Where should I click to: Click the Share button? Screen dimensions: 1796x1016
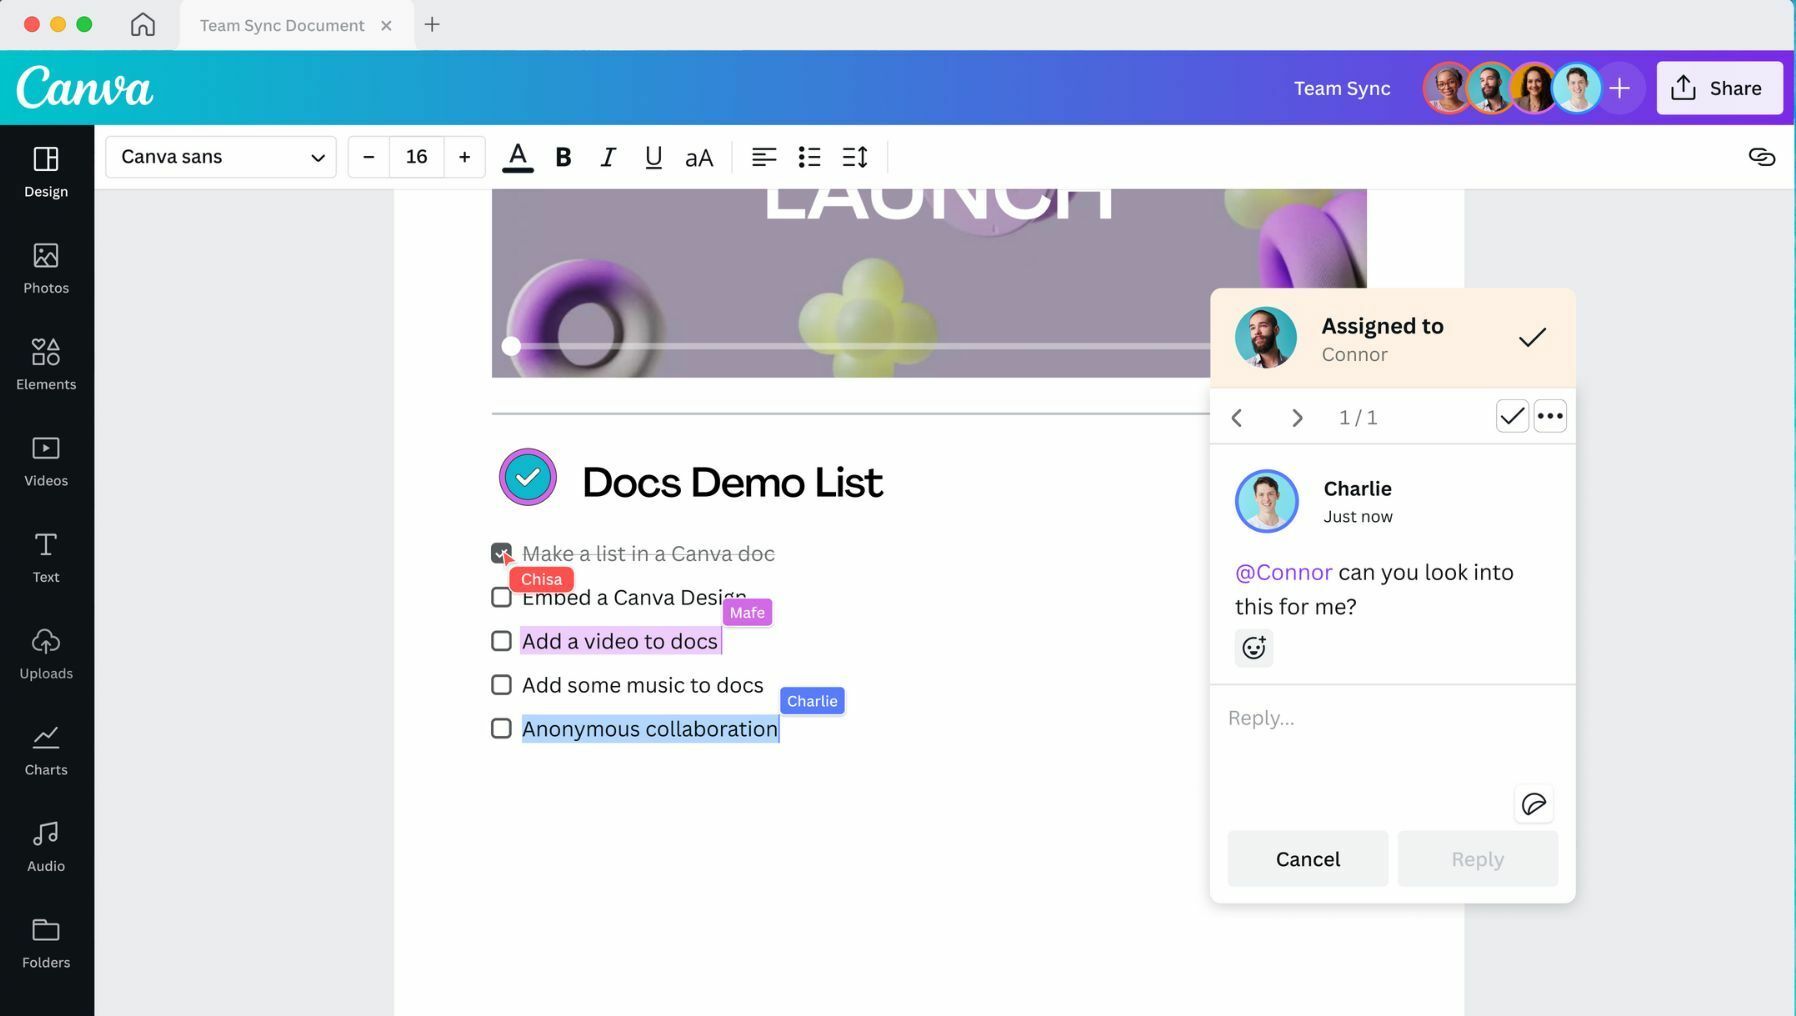click(x=1718, y=87)
